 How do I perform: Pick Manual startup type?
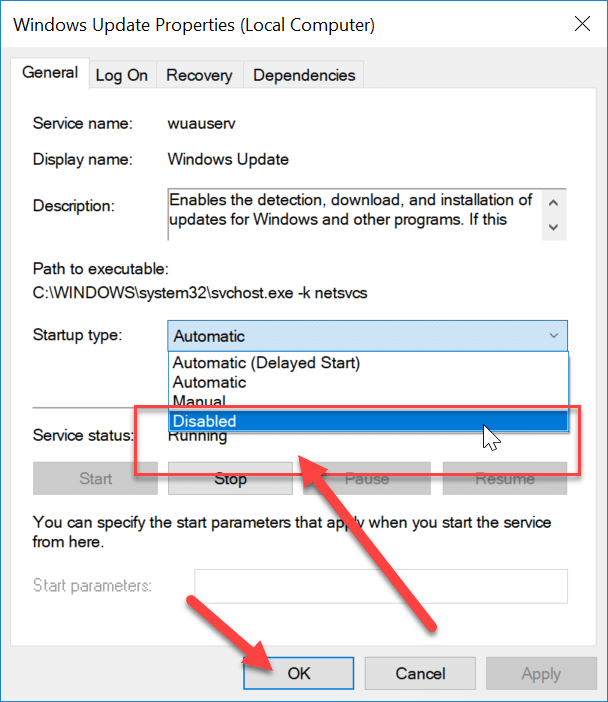tap(199, 401)
